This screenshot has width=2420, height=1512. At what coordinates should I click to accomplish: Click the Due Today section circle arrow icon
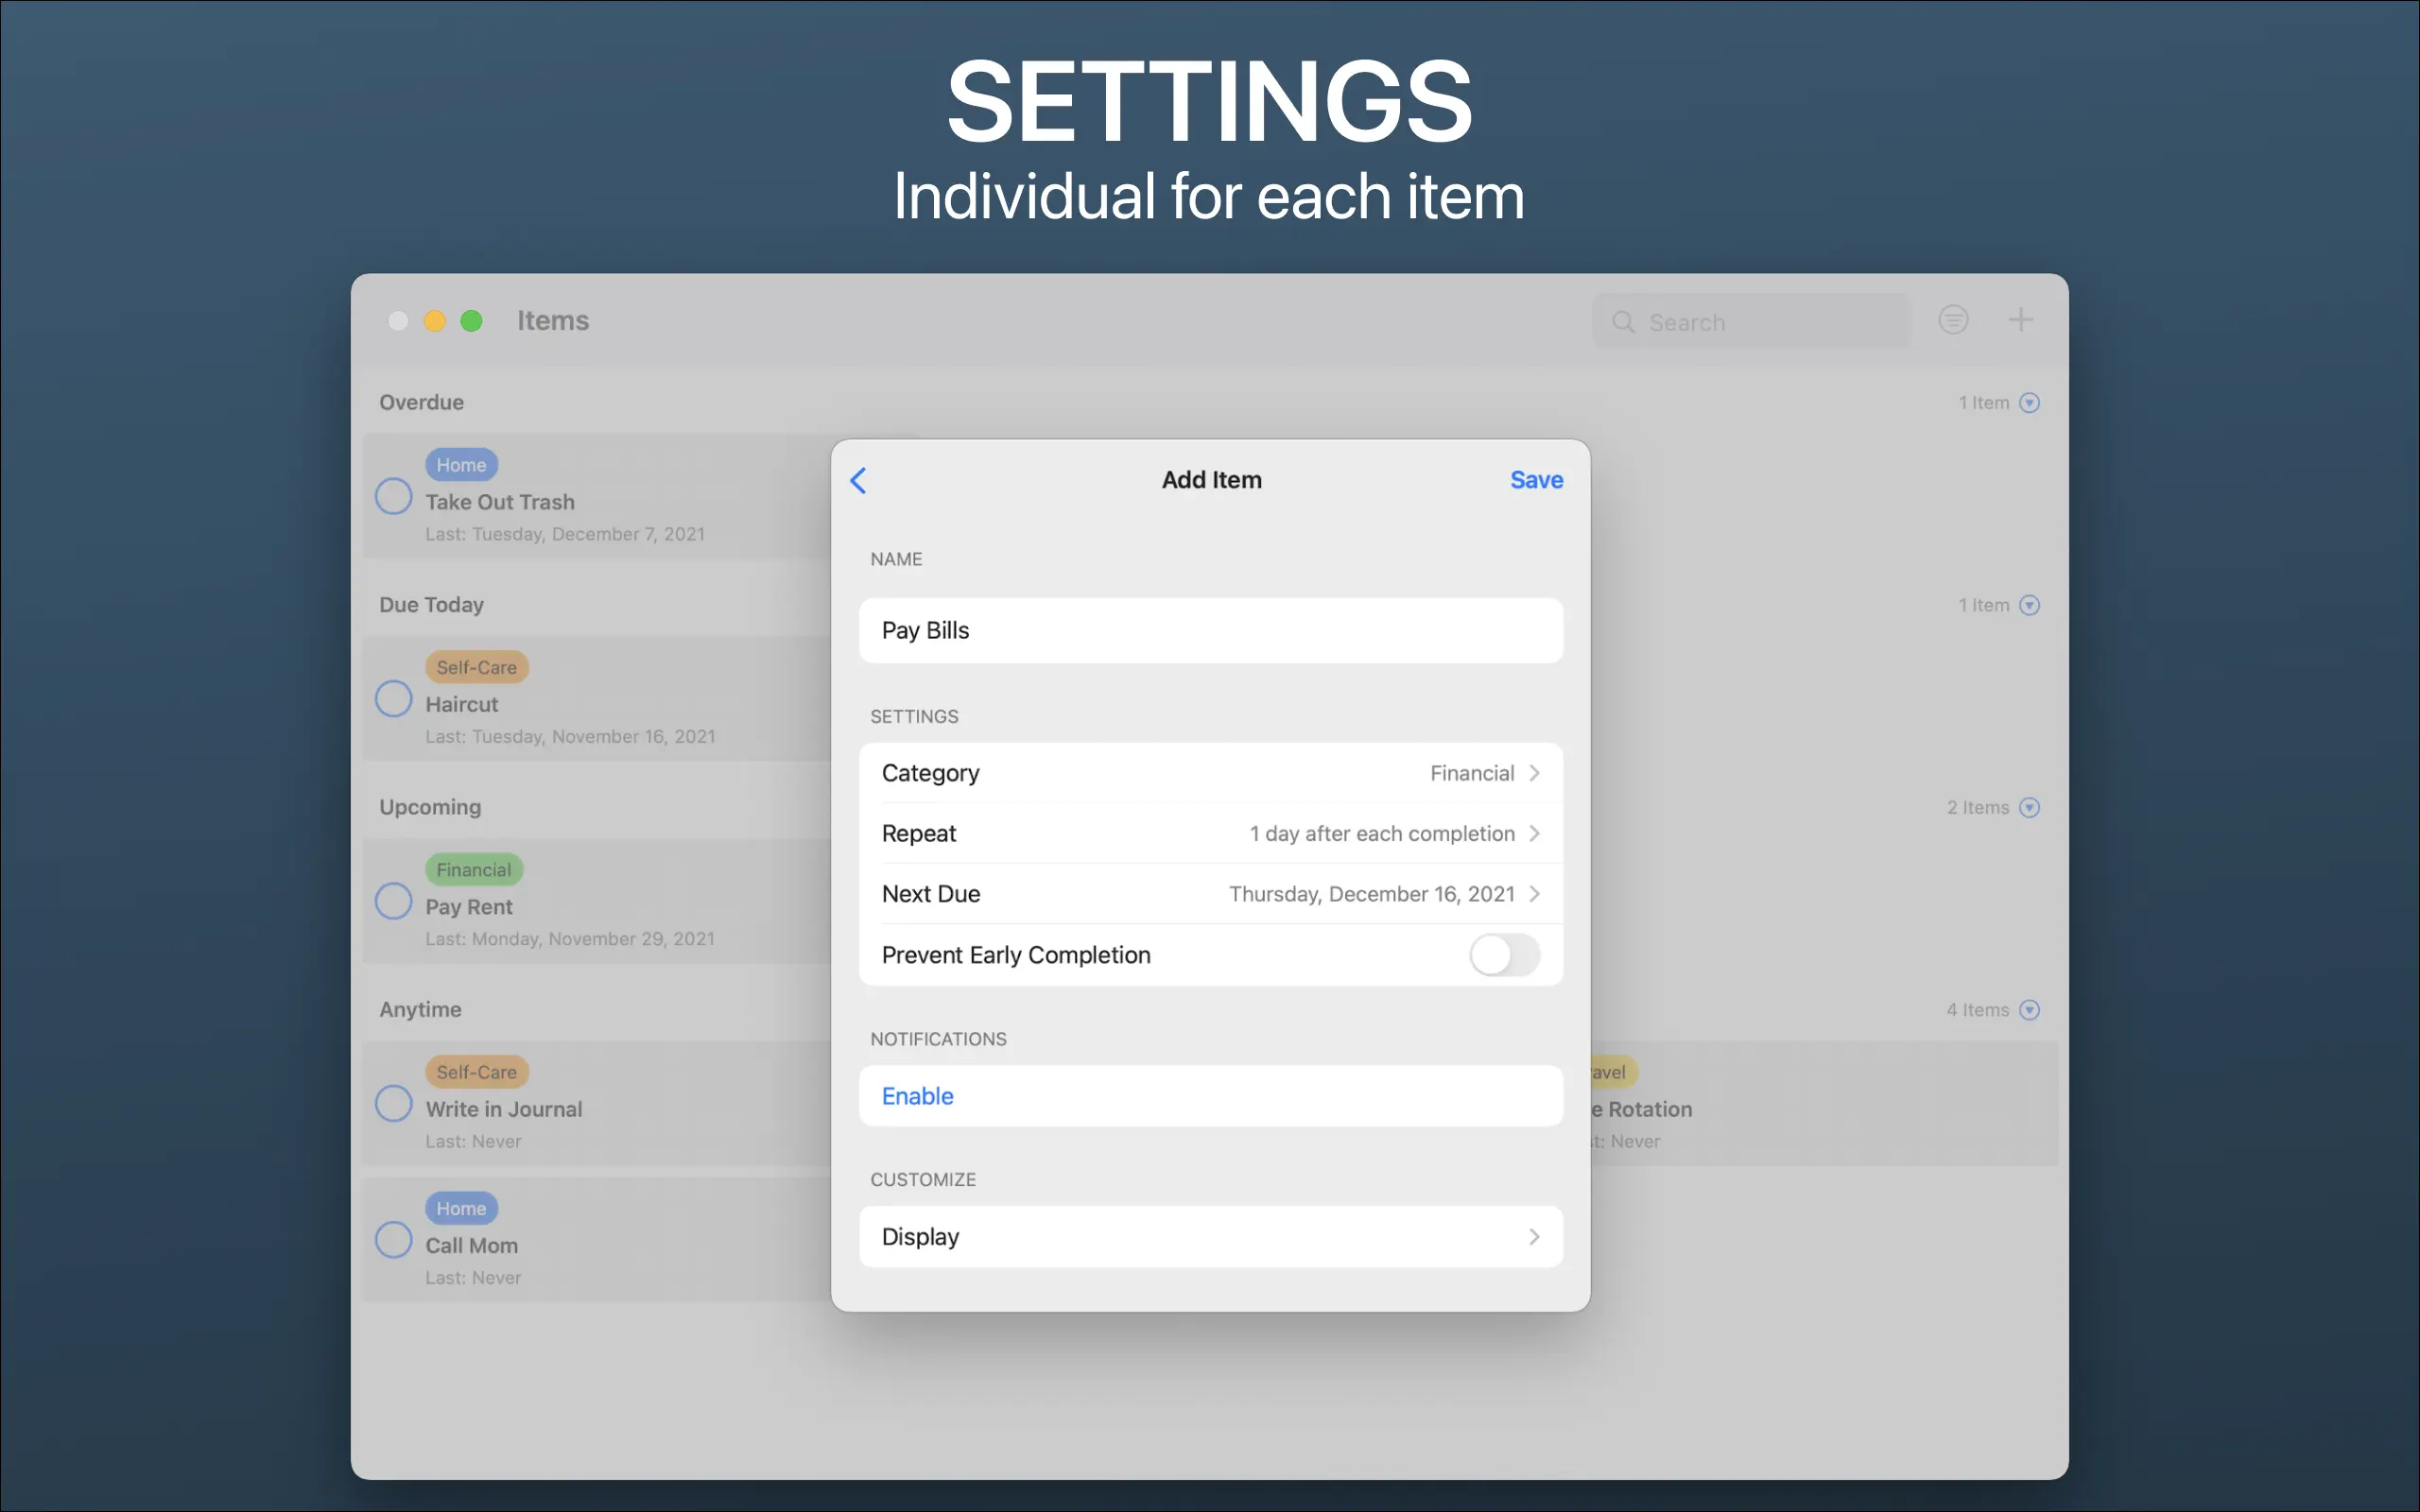[x=2029, y=605]
